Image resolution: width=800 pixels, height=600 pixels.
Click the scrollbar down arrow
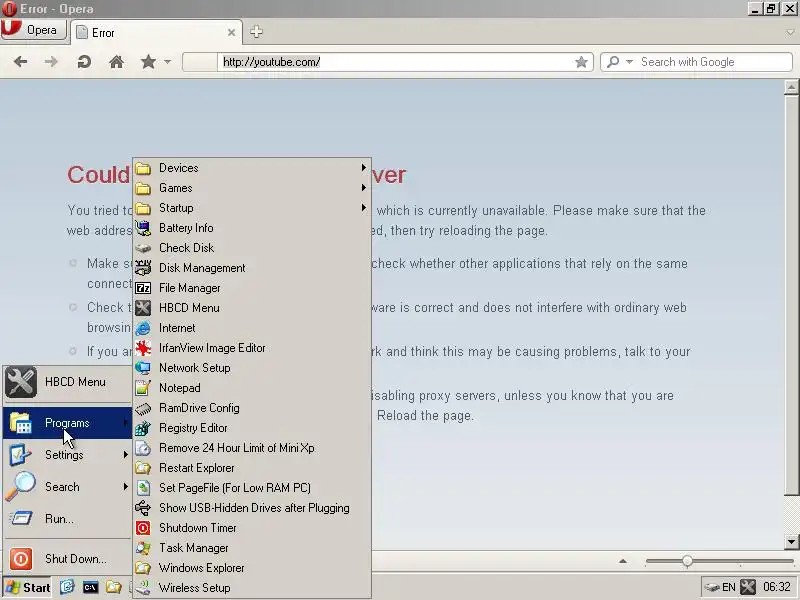point(791,542)
